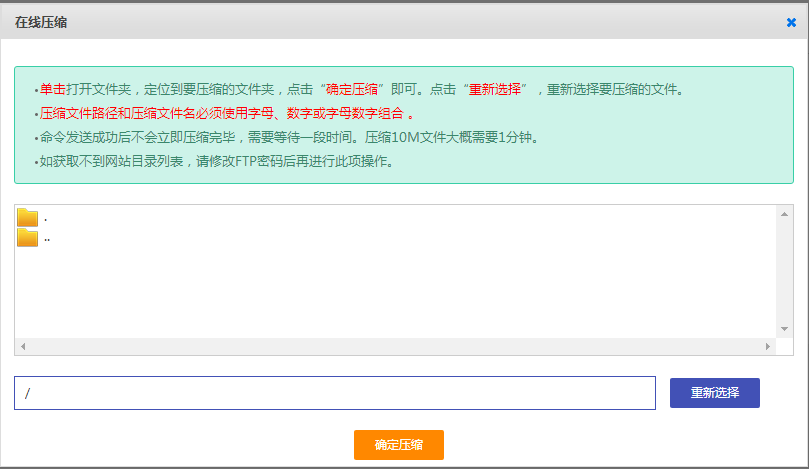
Task: Focus the path input field showing "/"
Action: click(334, 393)
